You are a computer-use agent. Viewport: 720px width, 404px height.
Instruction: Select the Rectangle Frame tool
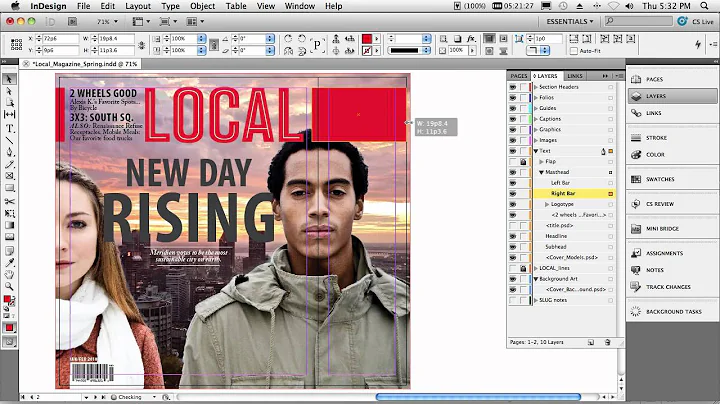[x=9, y=176]
